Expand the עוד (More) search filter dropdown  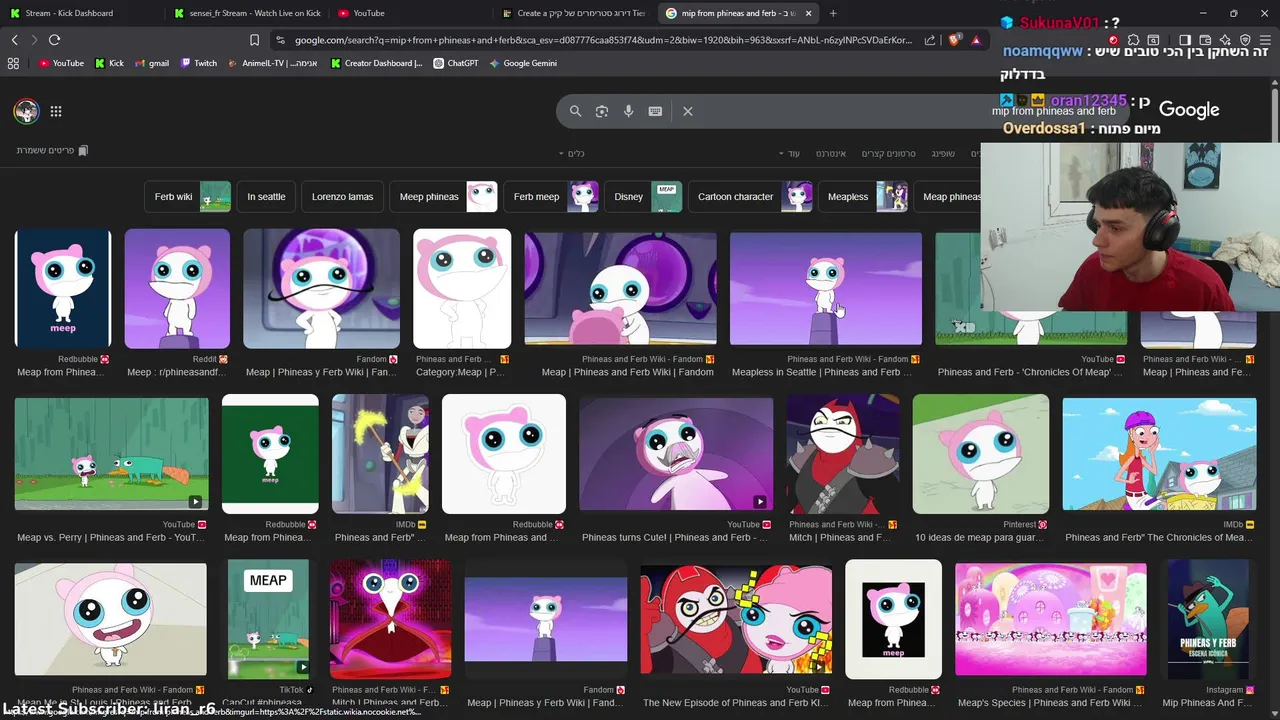[x=789, y=153]
